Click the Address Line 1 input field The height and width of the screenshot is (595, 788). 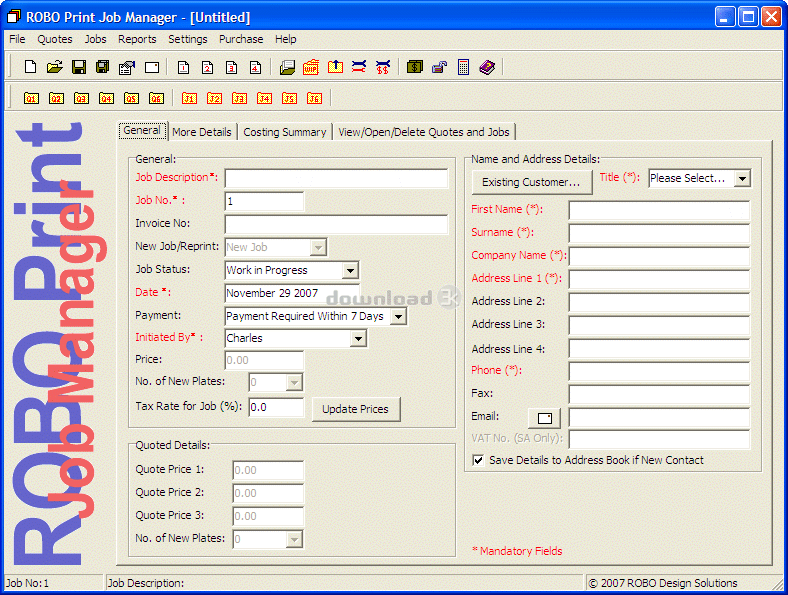(659, 279)
